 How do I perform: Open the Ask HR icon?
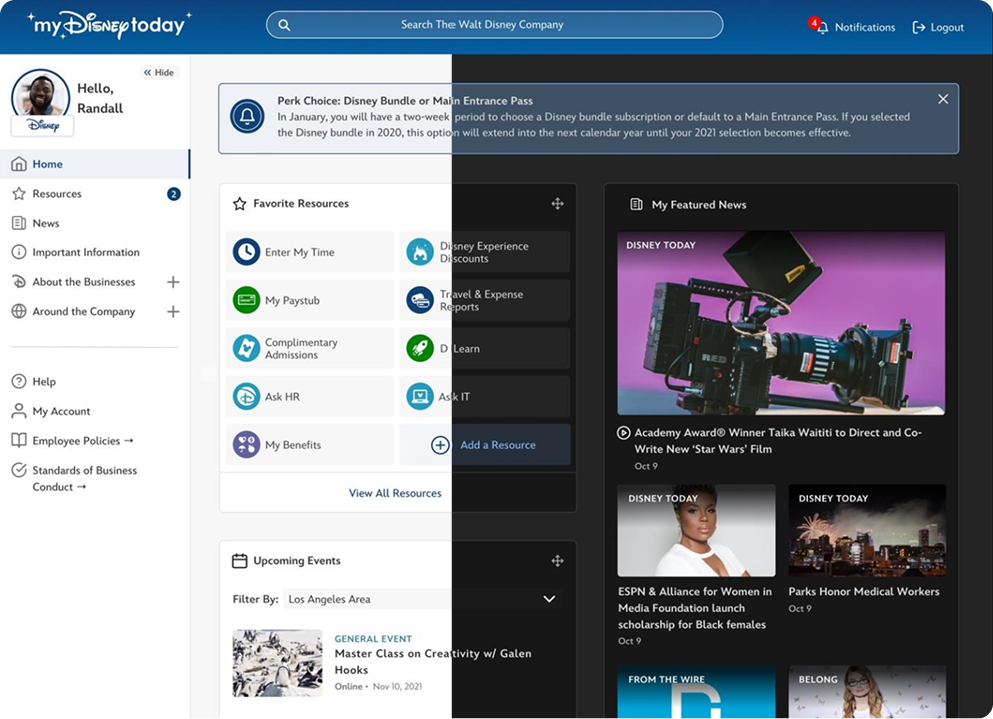246,397
